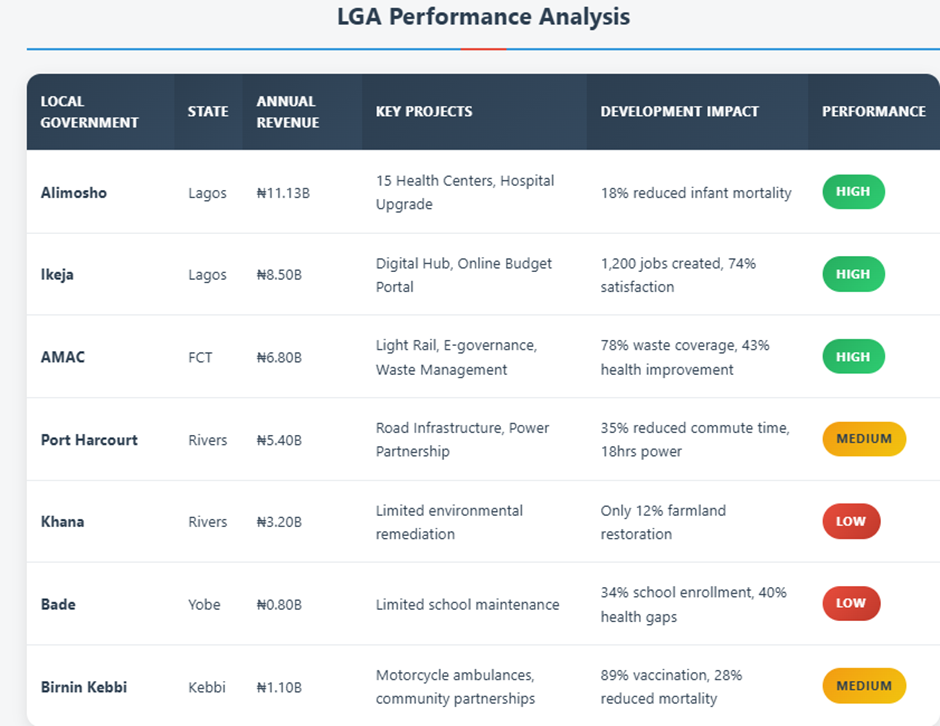Click the ₦11.13B revenue value
This screenshot has width=940, height=726.
(x=283, y=193)
